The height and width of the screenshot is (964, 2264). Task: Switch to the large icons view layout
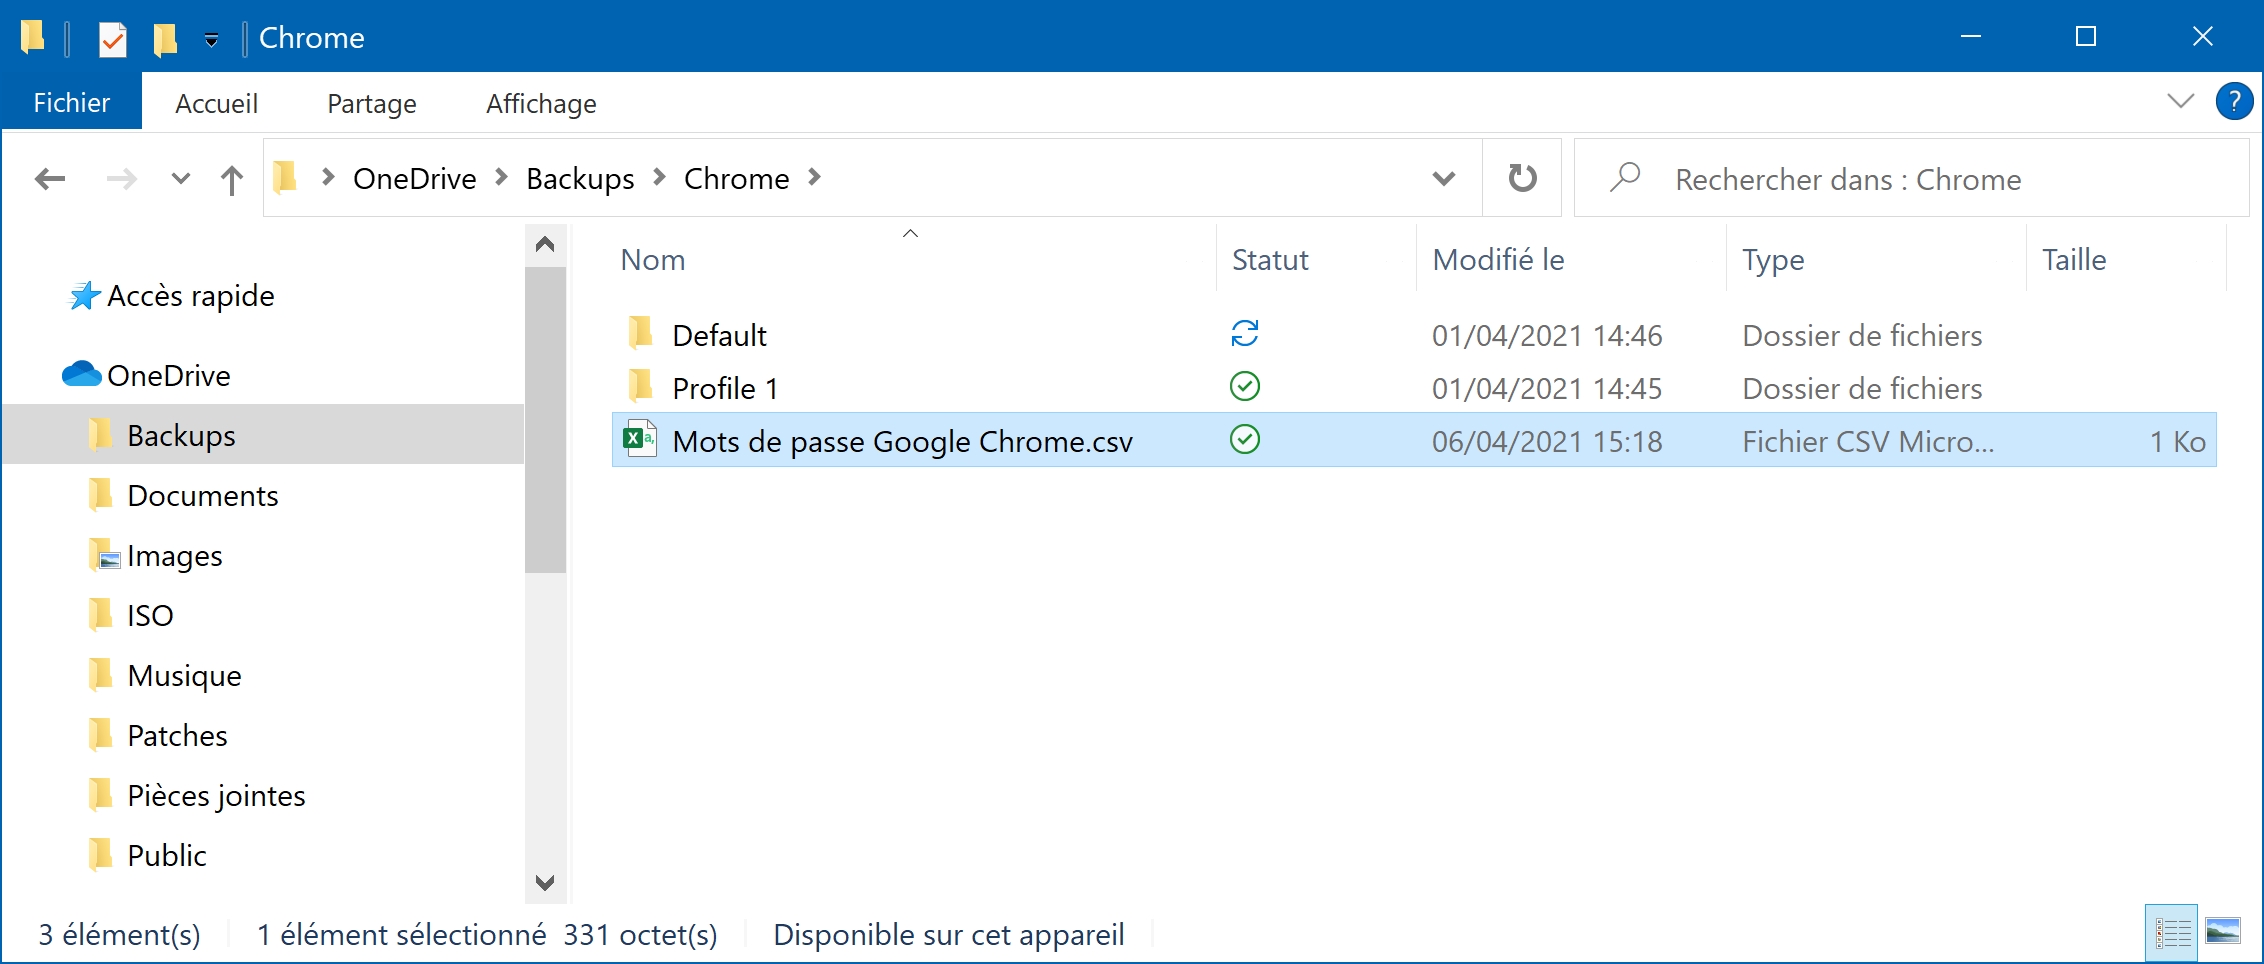click(2222, 931)
